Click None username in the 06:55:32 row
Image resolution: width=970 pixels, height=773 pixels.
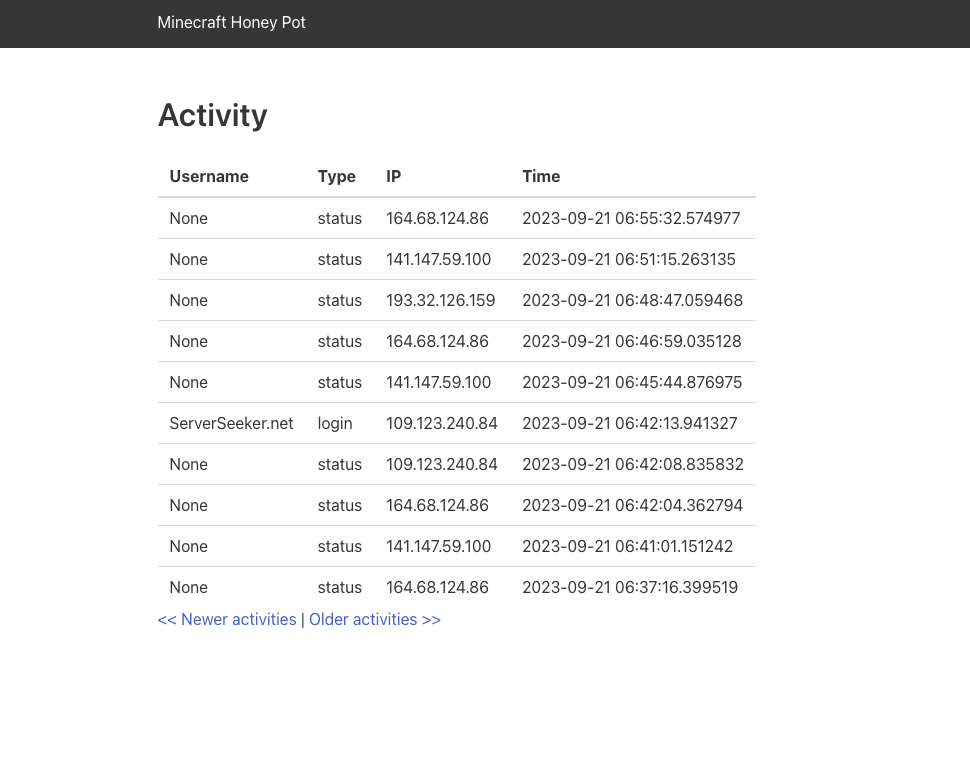pyautogui.click(x=189, y=218)
